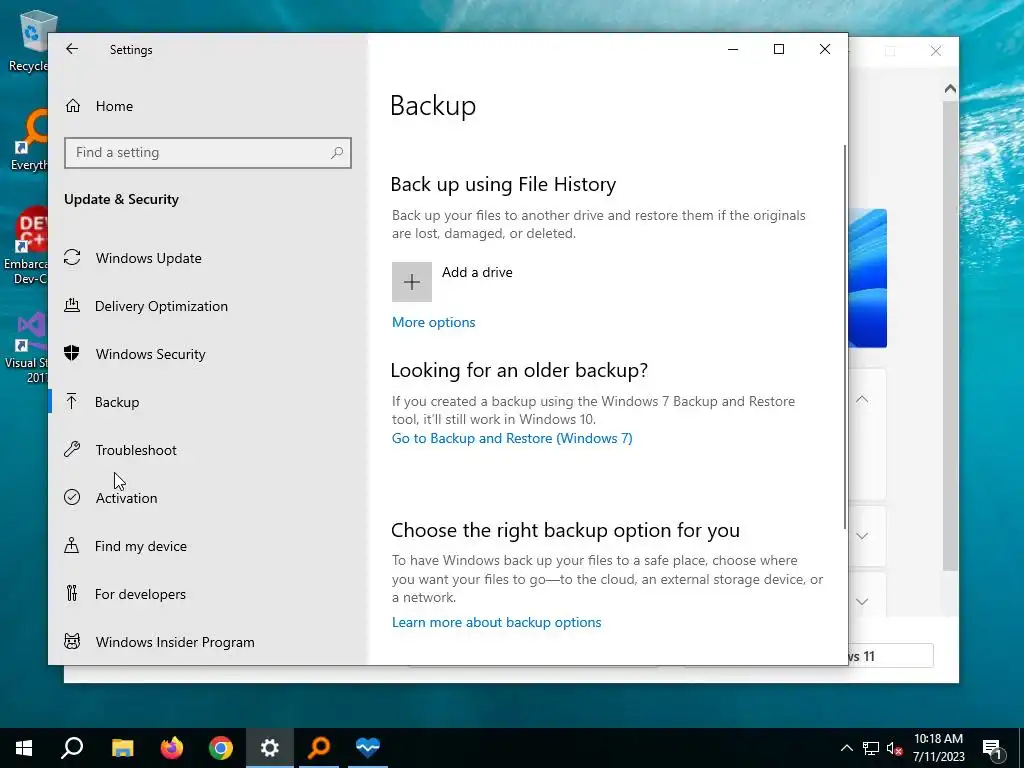Click the Windows Update refresh icon
Image resolution: width=1024 pixels, height=768 pixels.
coord(72,257)
